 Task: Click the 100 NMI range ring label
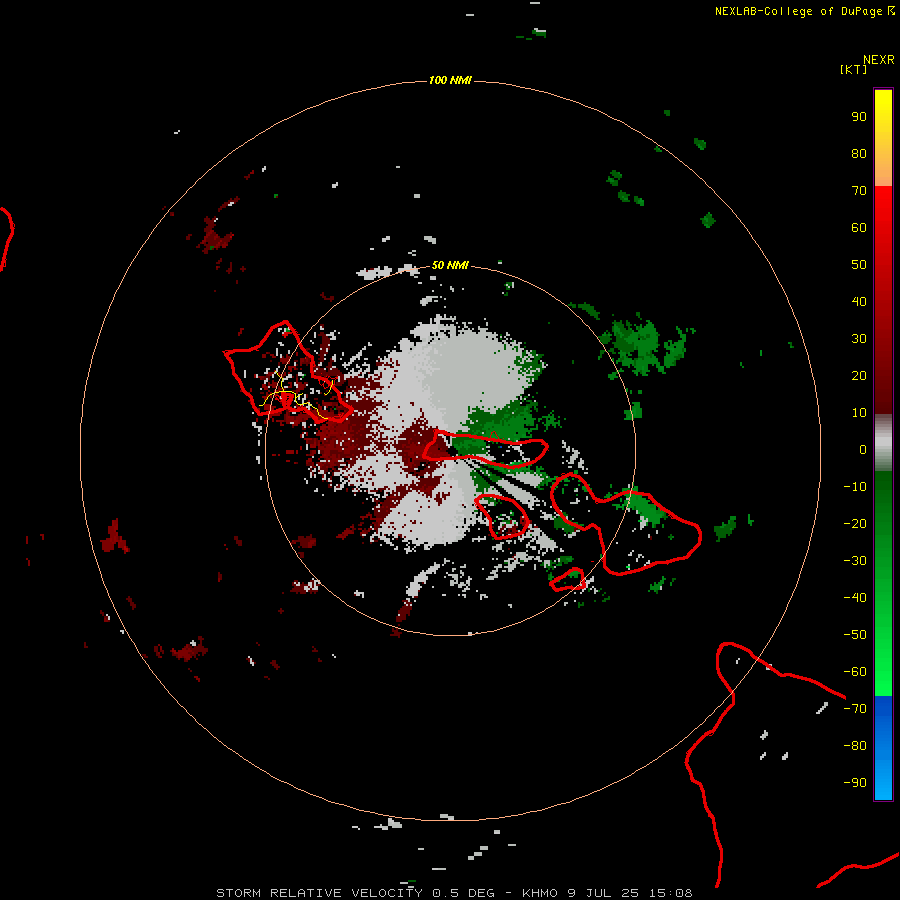(x=450, y=80)
